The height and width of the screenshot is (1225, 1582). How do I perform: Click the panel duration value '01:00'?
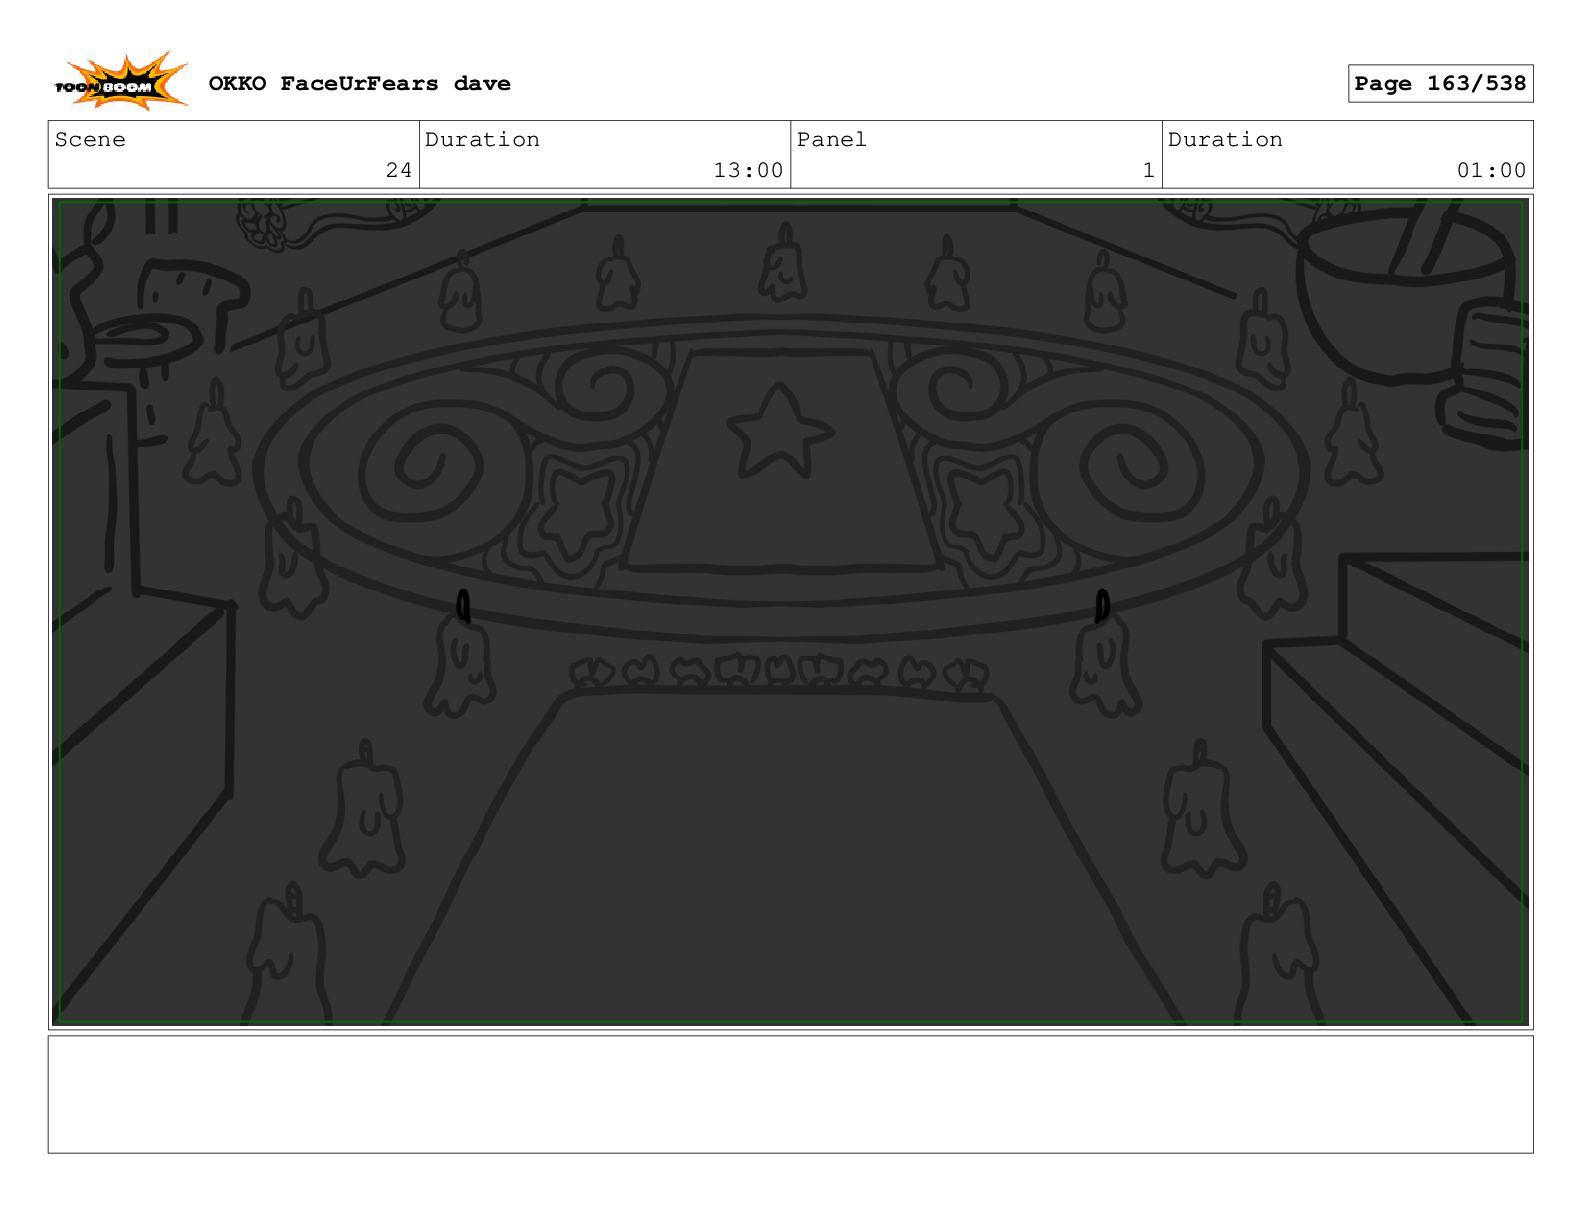1491,171
